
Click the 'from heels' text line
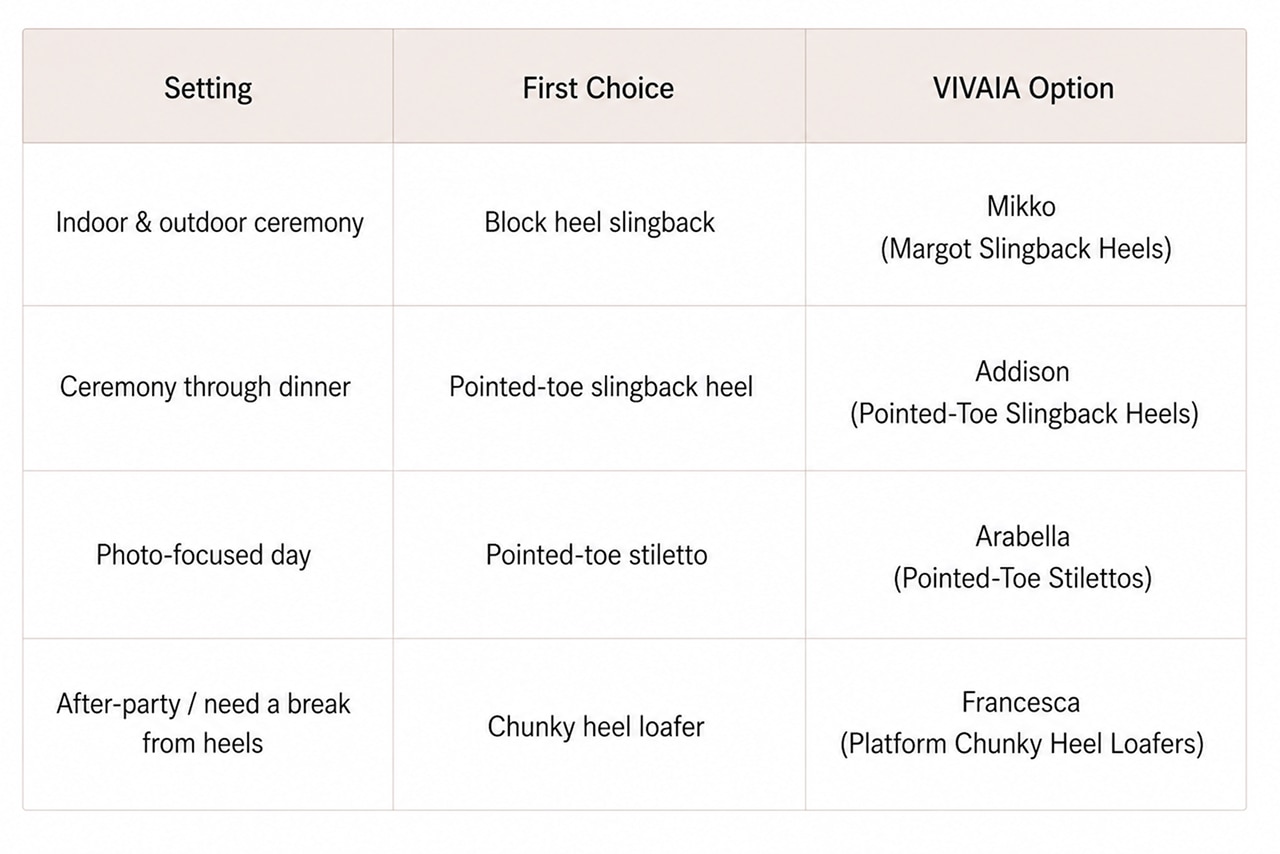202,744
